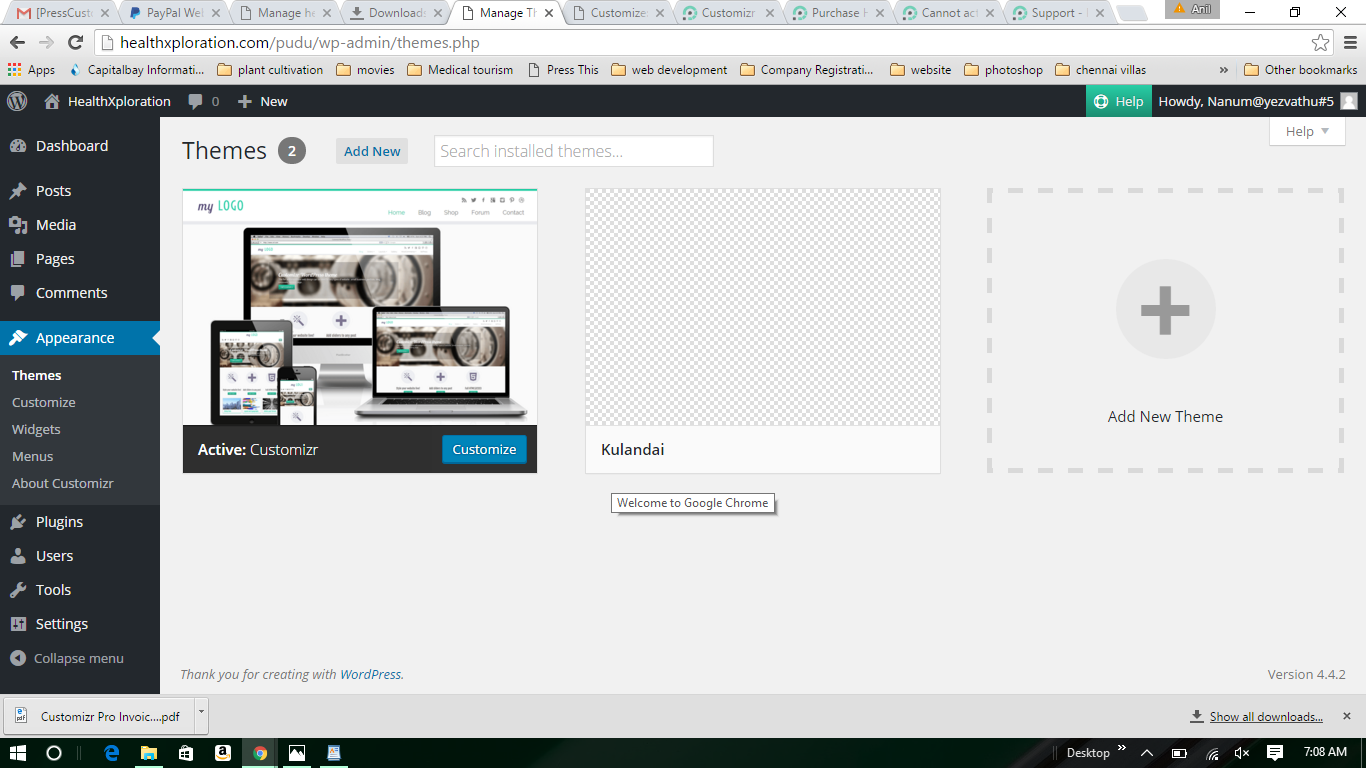Open Chrome's hamburger menu icon
The width and height of the screenshot is (1366, 768).
[1349, 43]
